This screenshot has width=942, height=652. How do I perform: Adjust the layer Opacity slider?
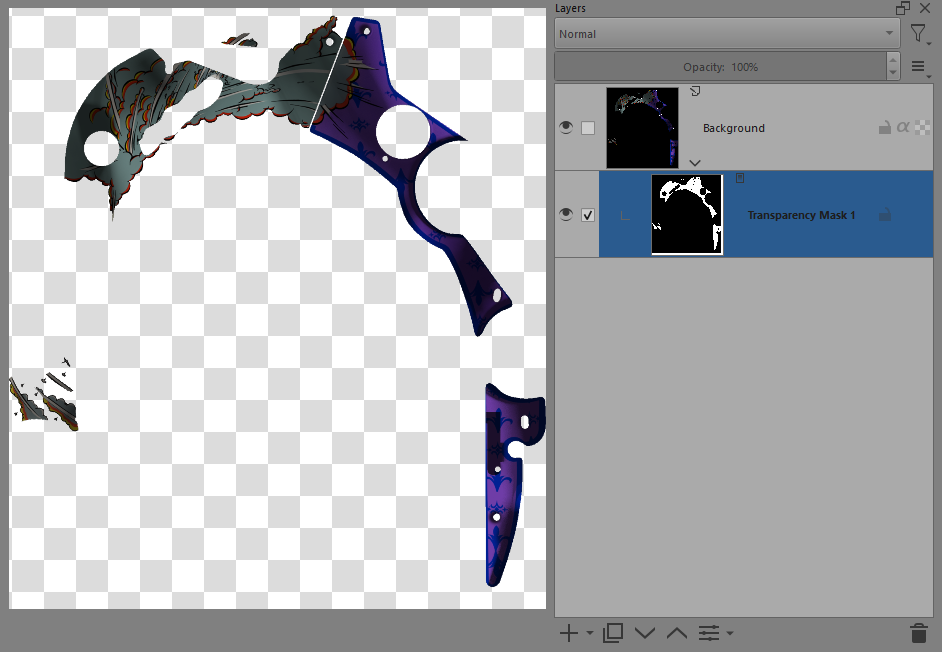pos(720,67)
